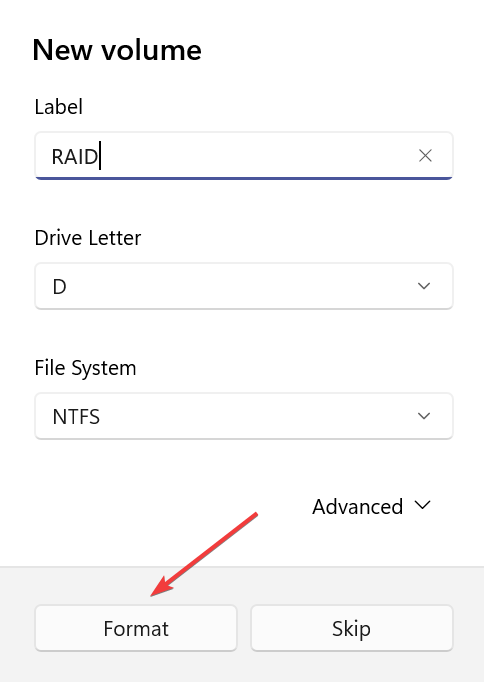
Task: Click the red arrow pointing at Format
Action: [204, 555]
